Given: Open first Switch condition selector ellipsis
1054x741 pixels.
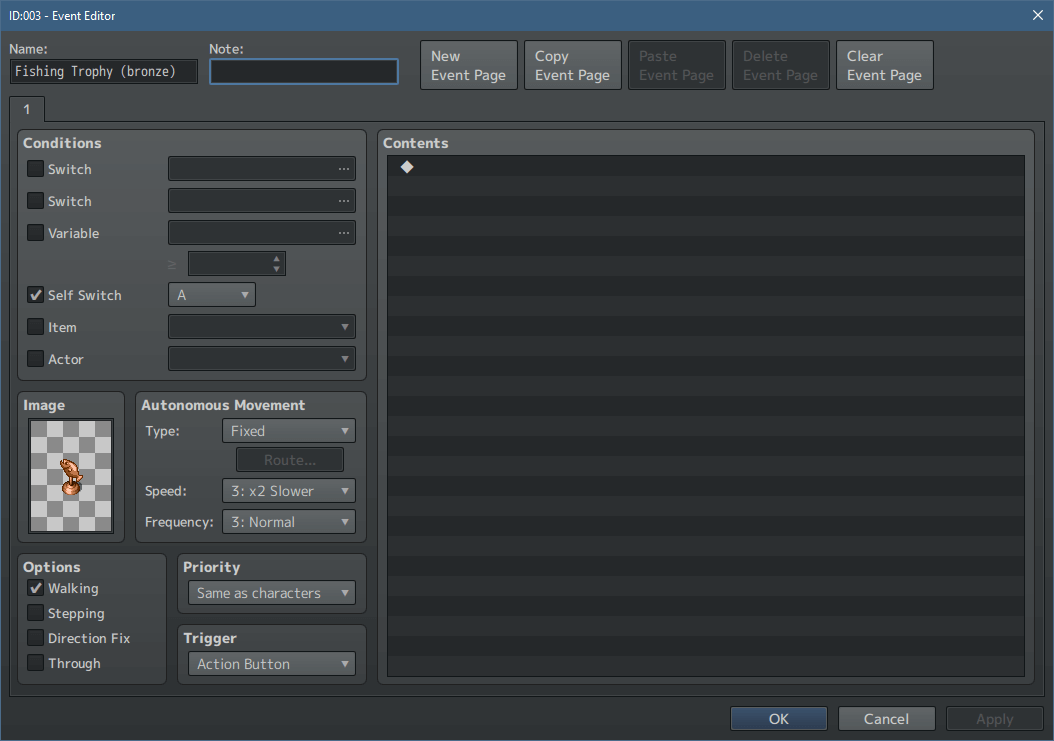Looking at the screenshot, I should 343,169.
